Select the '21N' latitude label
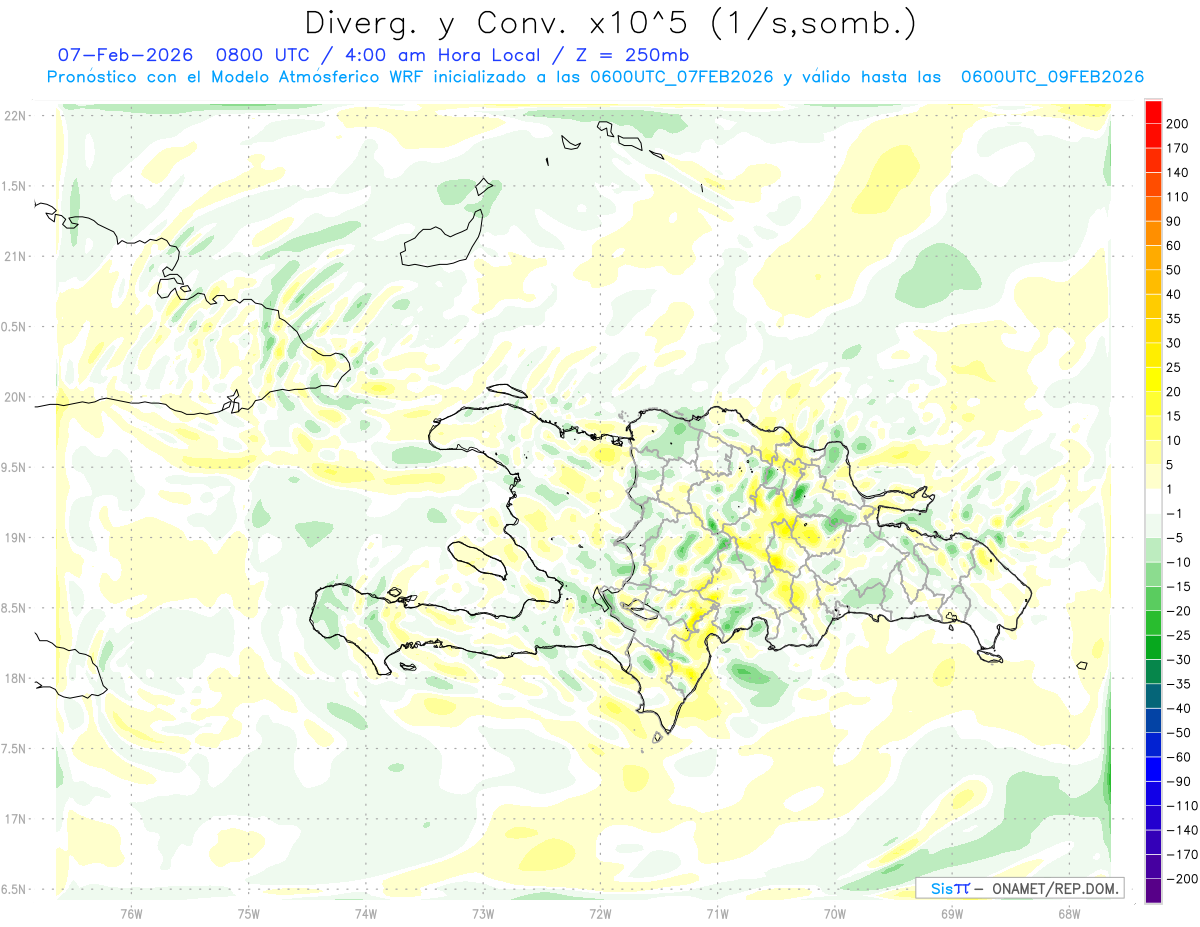The image size is (1200, 927). [x=14, y=256]
